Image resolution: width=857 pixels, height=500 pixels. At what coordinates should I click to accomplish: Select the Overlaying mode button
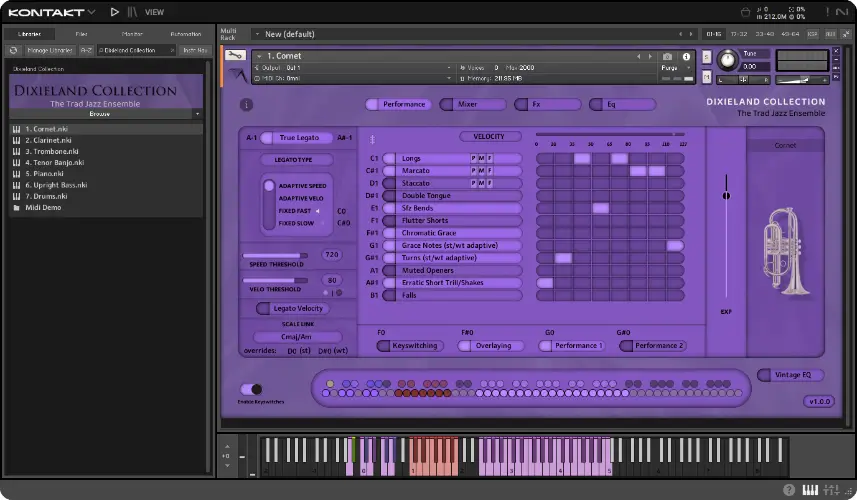coord(493,345)
